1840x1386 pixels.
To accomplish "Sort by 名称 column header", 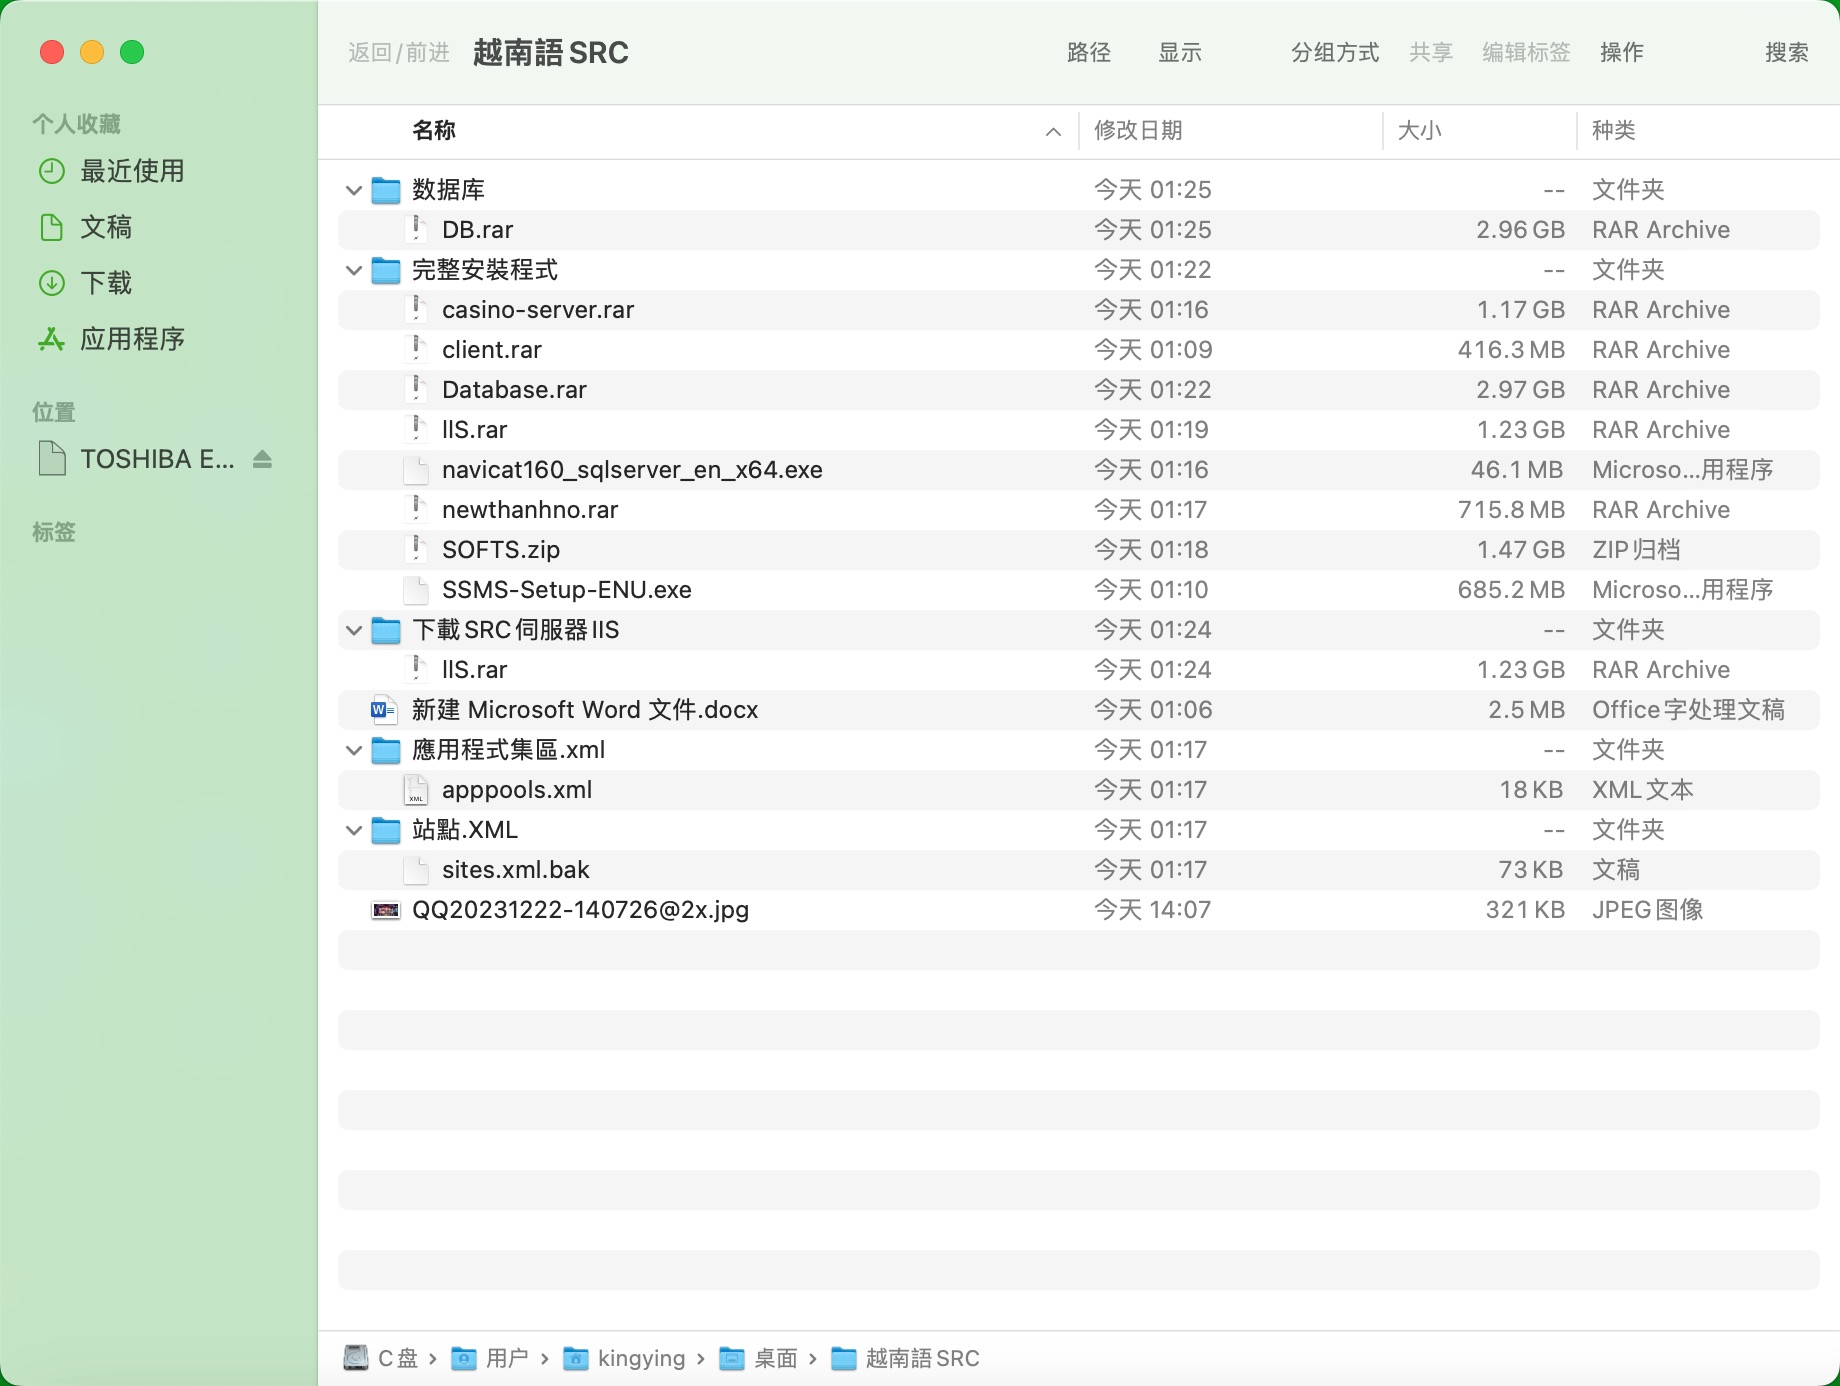I will click(434, 130).
